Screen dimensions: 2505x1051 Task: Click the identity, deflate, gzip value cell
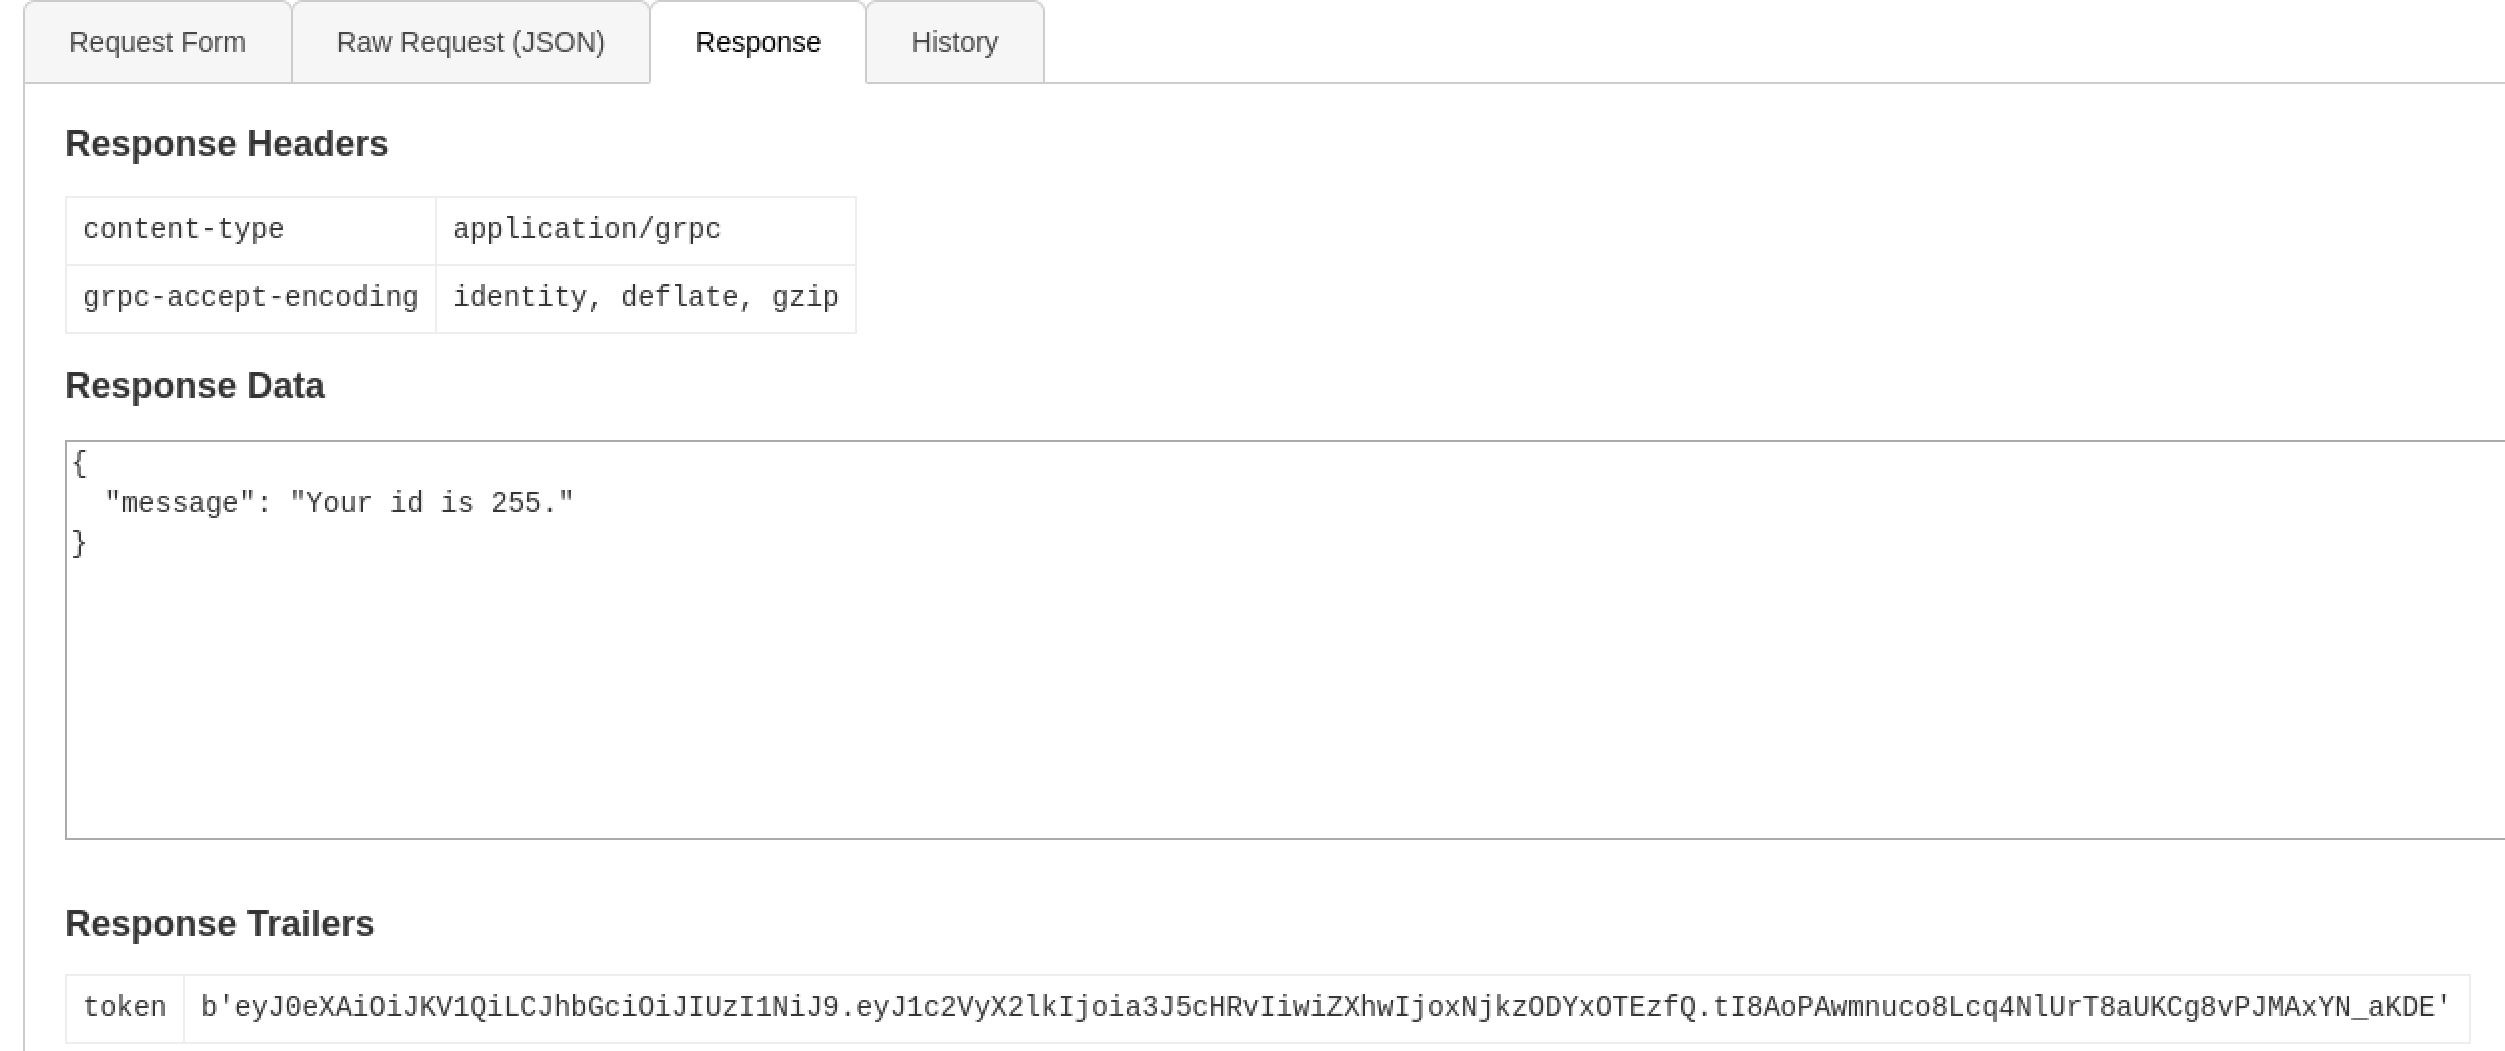pyautogui.click(x=645, y=298)
